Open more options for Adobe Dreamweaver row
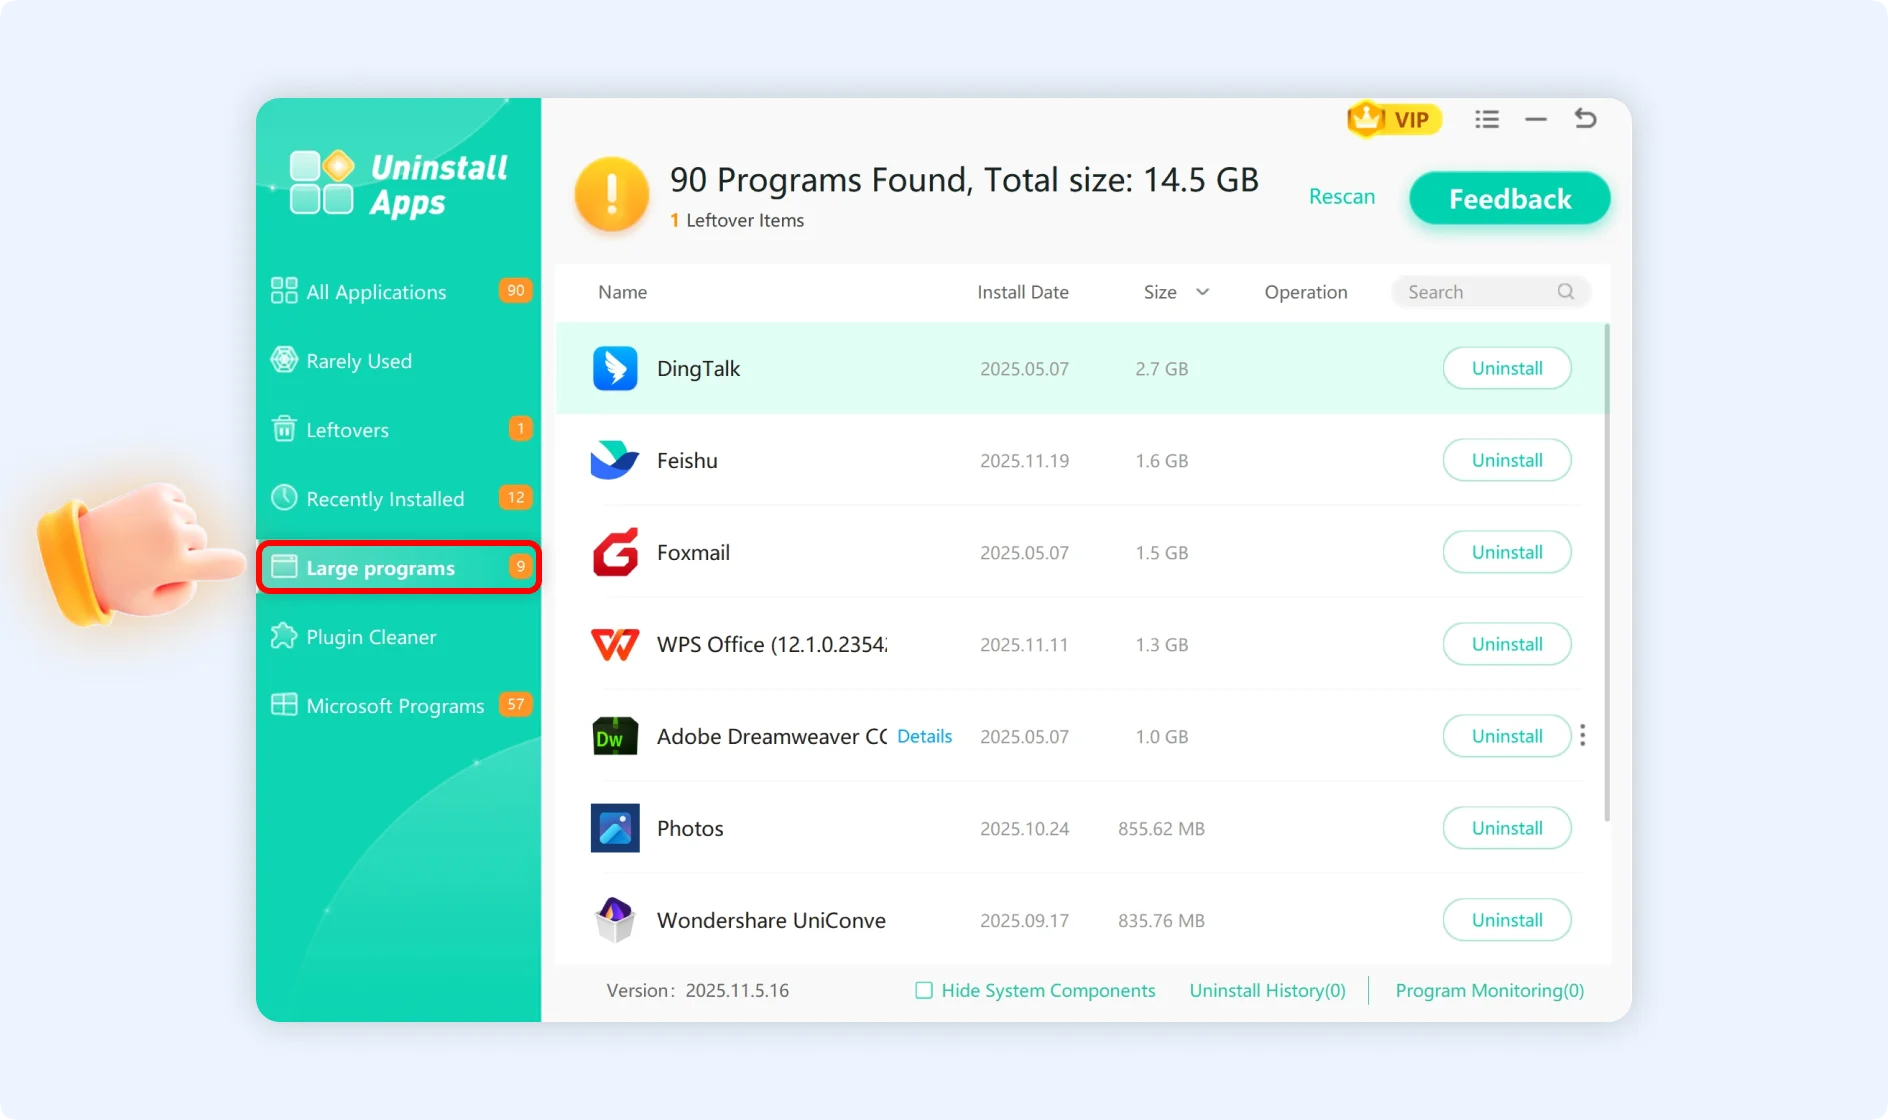Viewport: 1888px width, 1120px height. tap(1582, 736)
